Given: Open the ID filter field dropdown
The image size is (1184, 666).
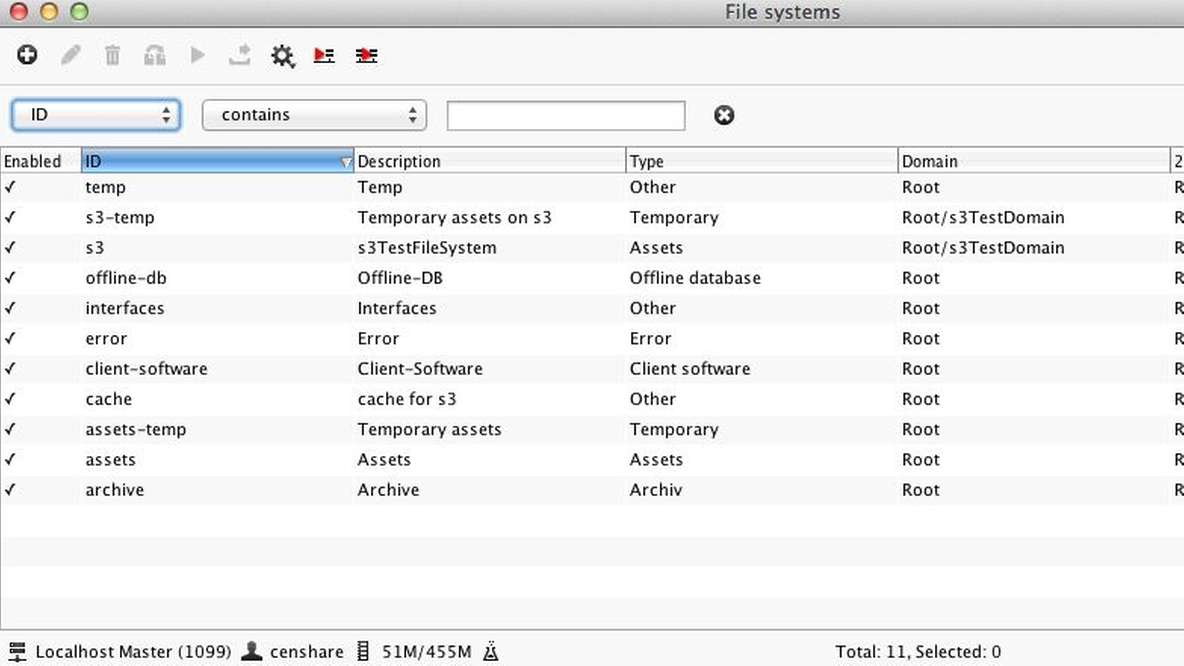Looking at the screenshot, I should [96, 115].
